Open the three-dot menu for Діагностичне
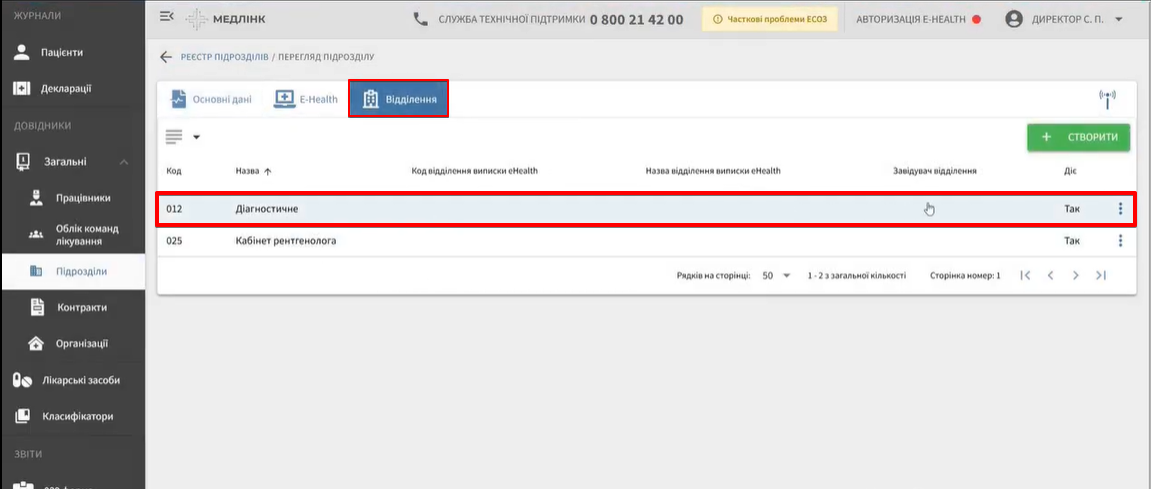 1120,209
